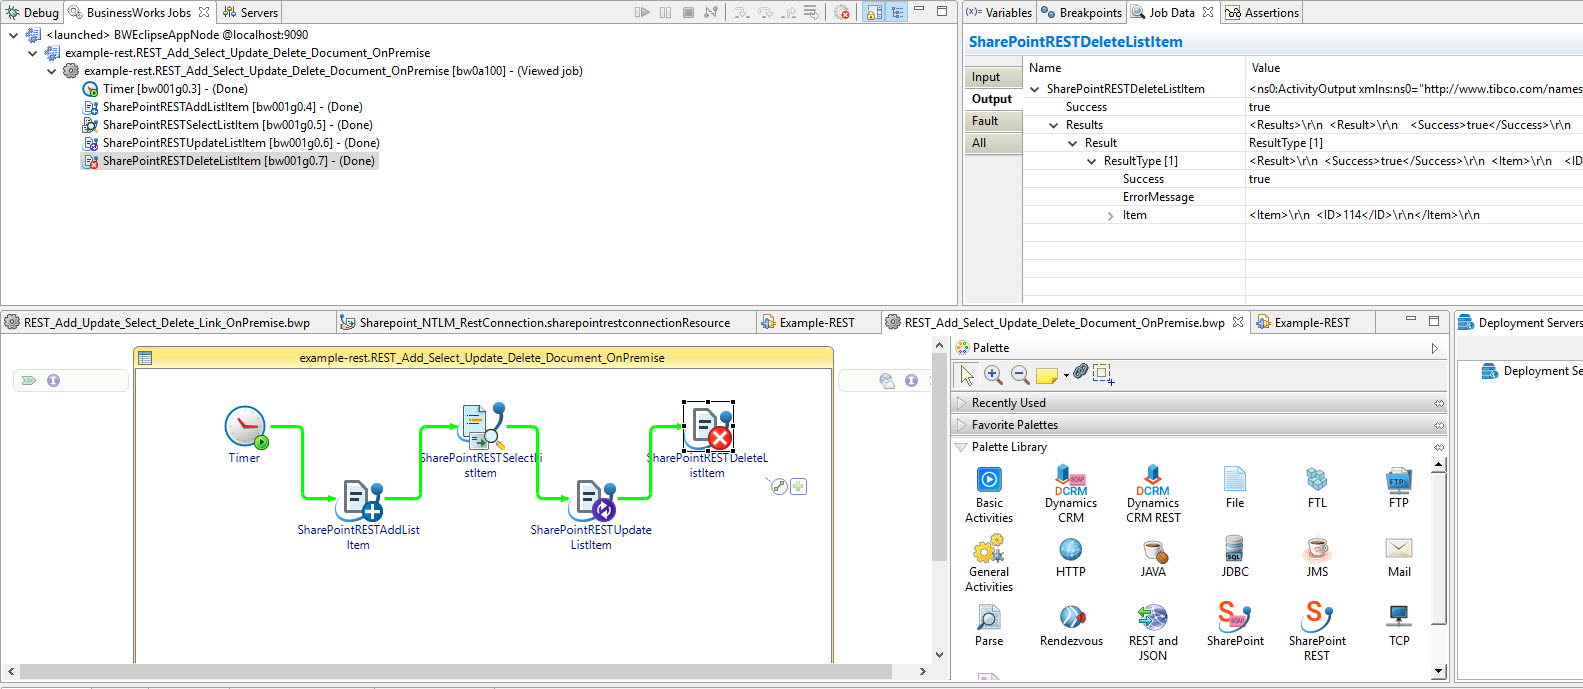Switch to the Assertions tab
This screenshot has width=1583, height=689.
[x=1262, y=12]
